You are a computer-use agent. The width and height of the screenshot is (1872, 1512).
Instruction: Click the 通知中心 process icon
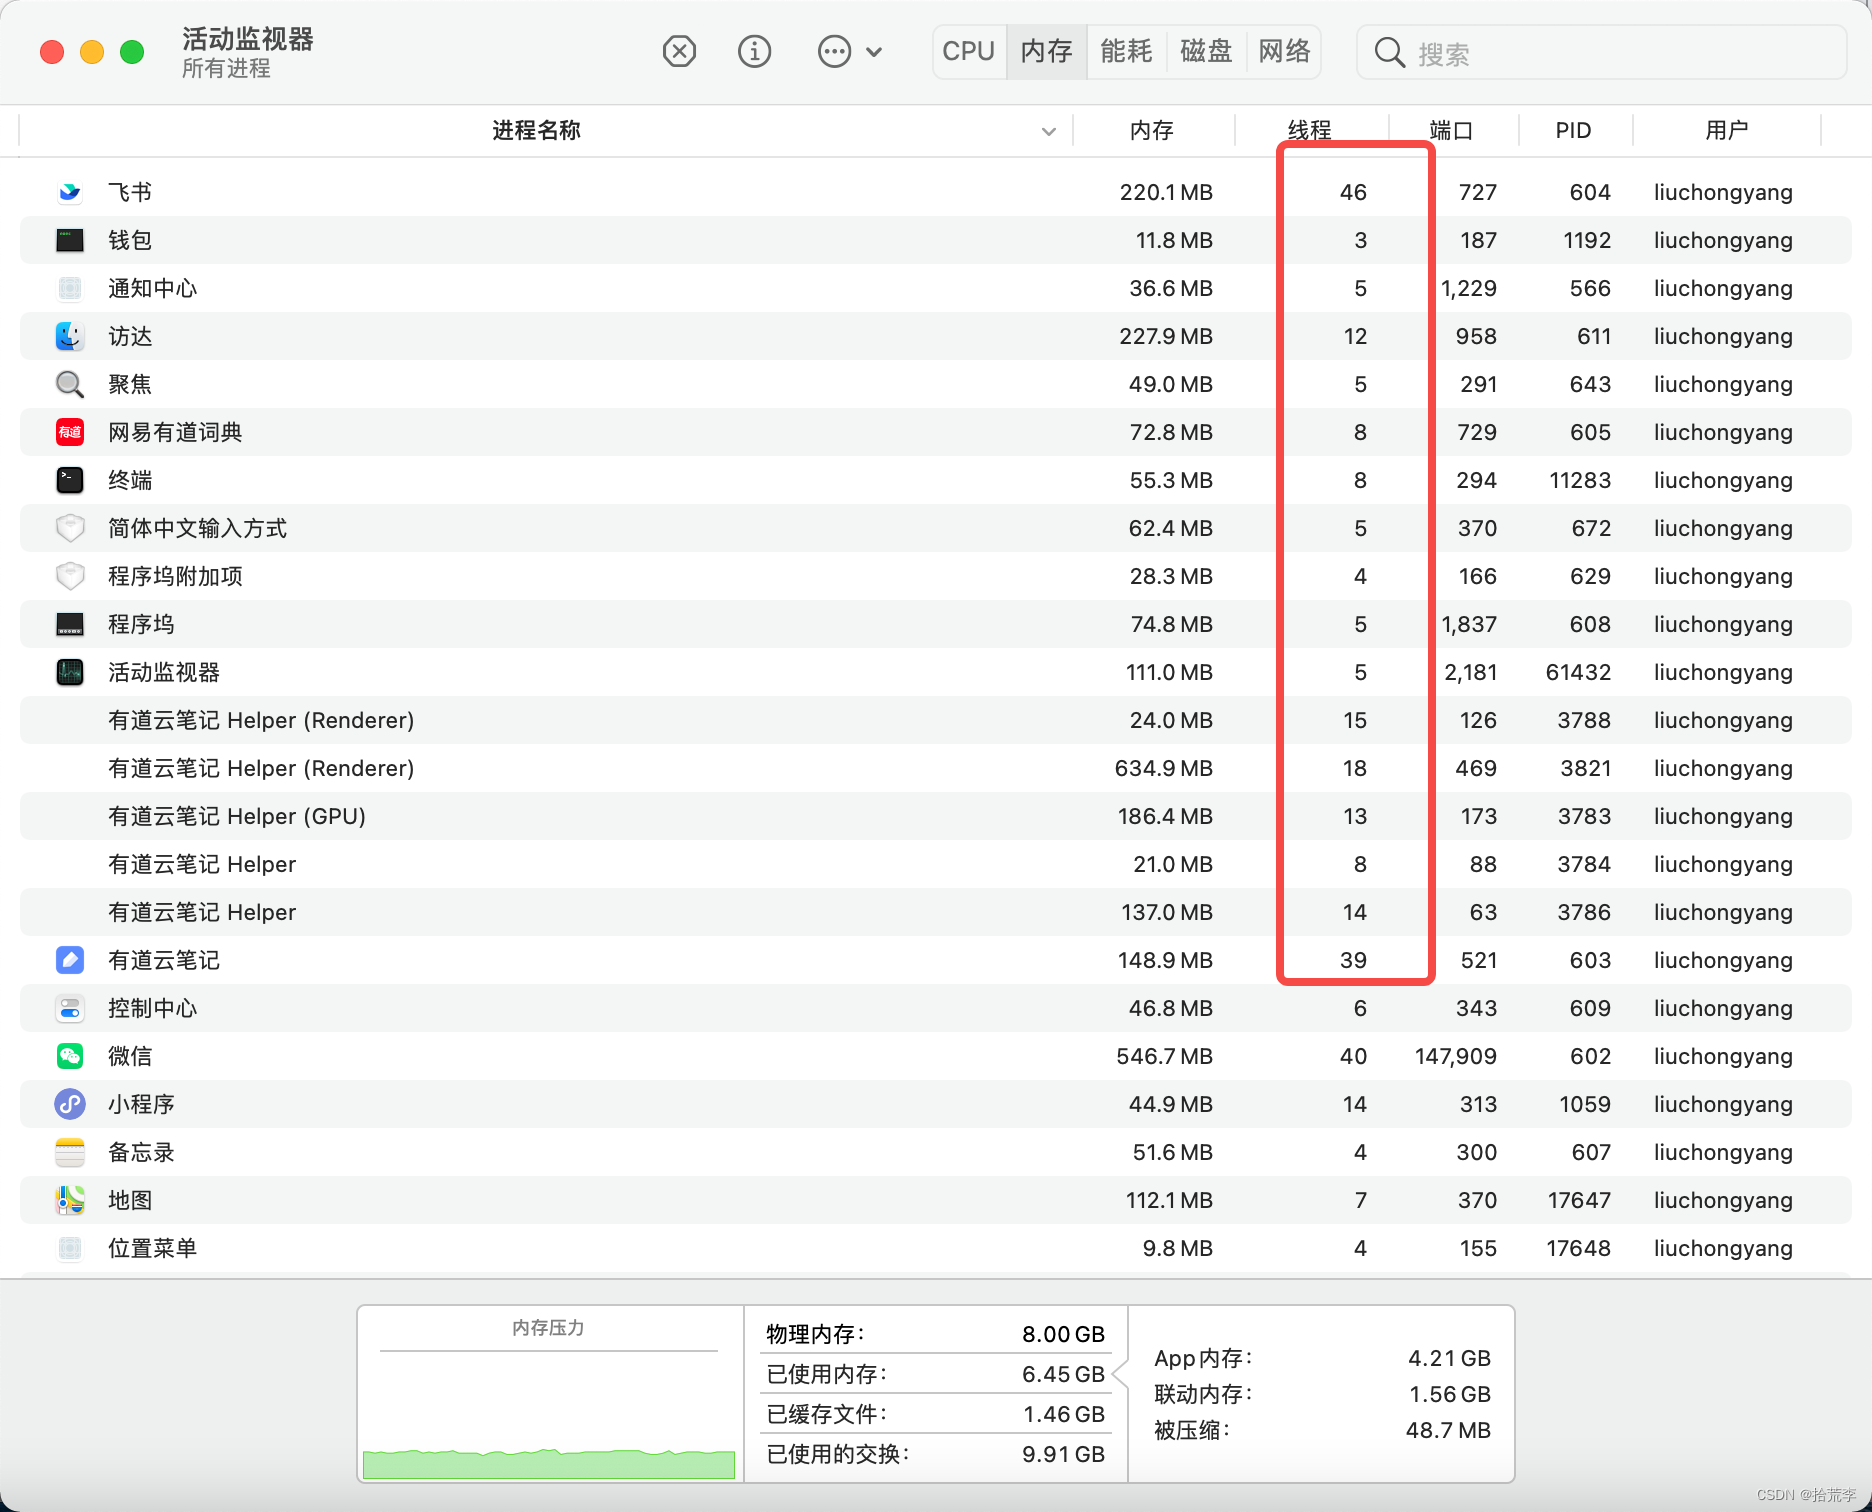[x=70, y=288]
